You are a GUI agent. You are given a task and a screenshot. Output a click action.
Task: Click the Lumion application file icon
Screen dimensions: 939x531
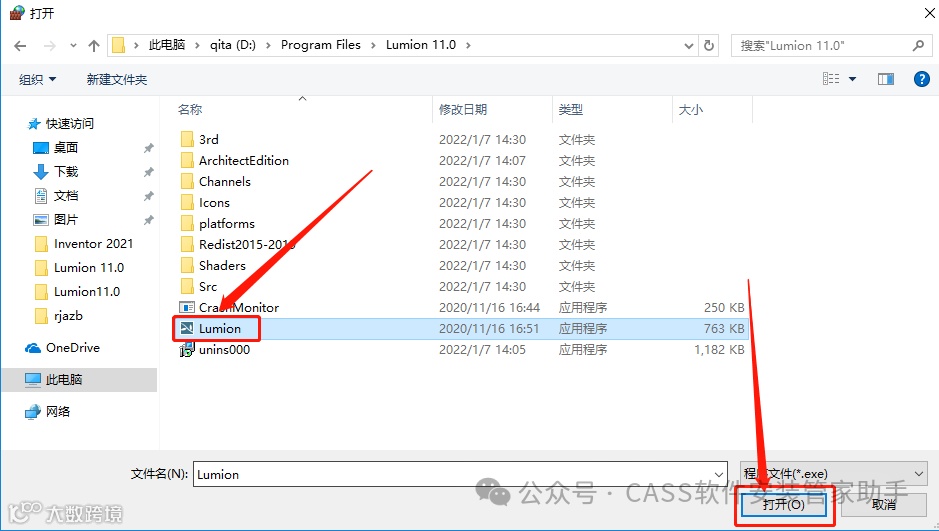187,328
